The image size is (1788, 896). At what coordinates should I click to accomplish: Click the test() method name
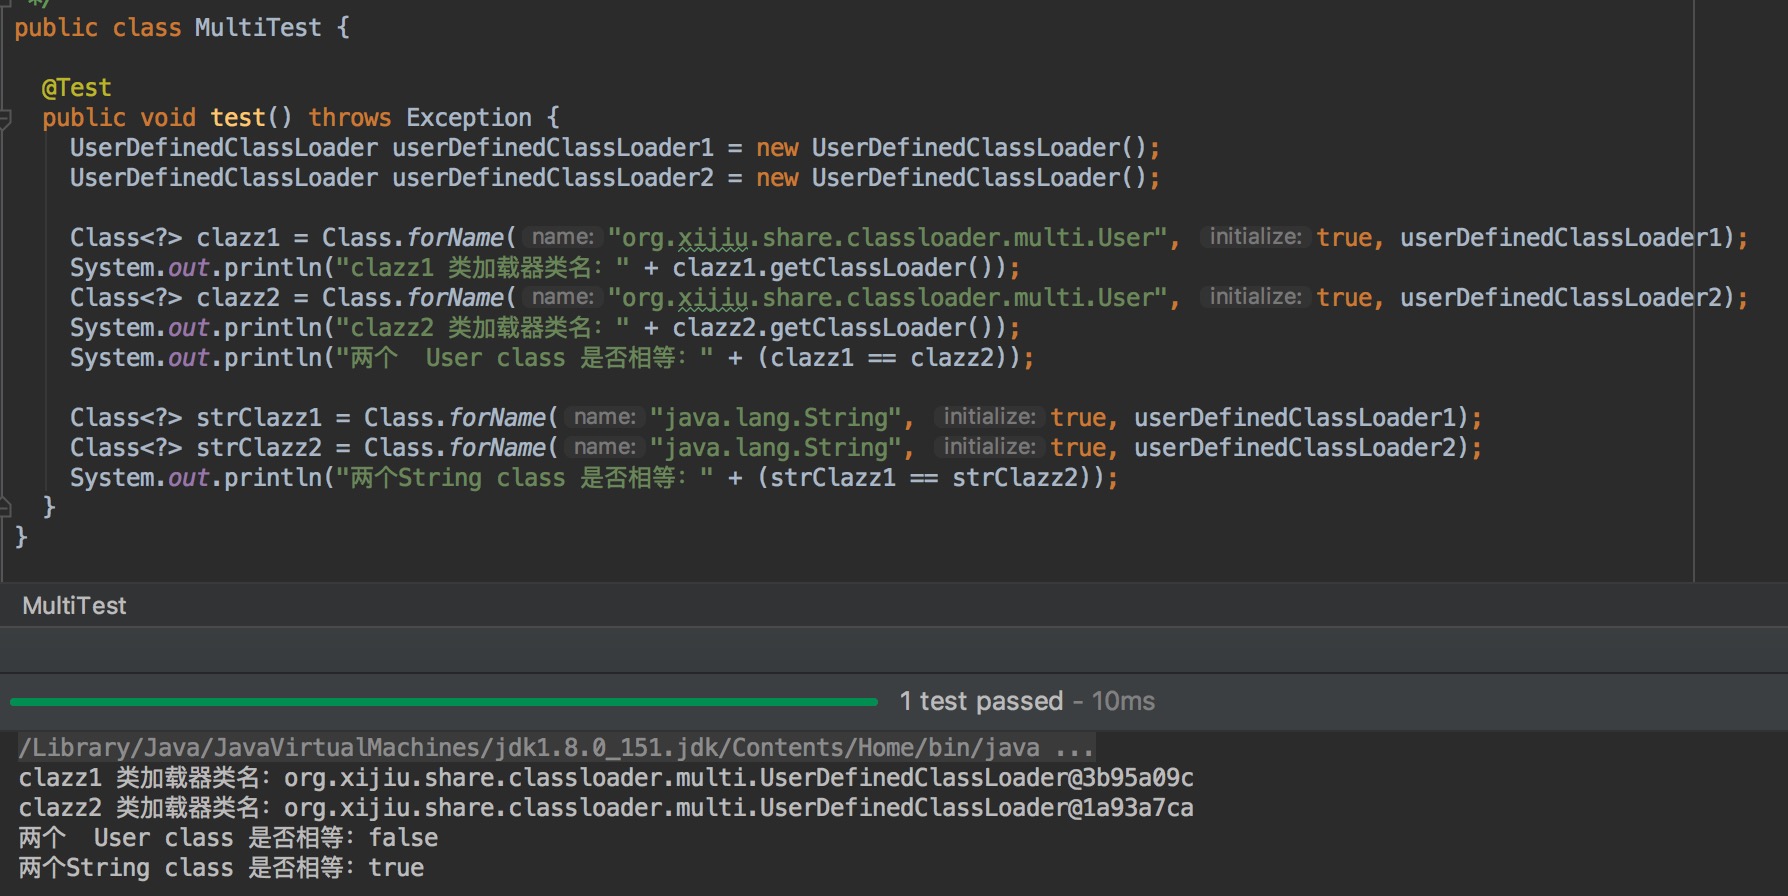point(238,118)
